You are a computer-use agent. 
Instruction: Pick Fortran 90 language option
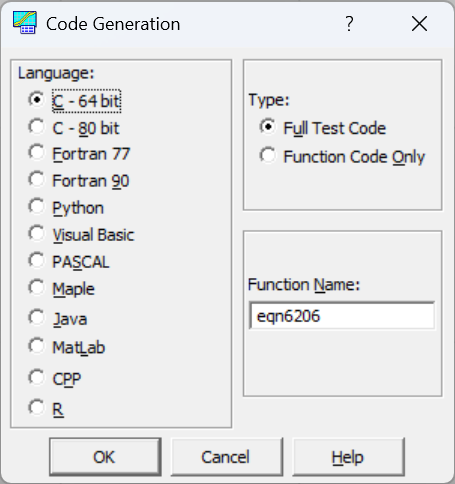point(79,181)
